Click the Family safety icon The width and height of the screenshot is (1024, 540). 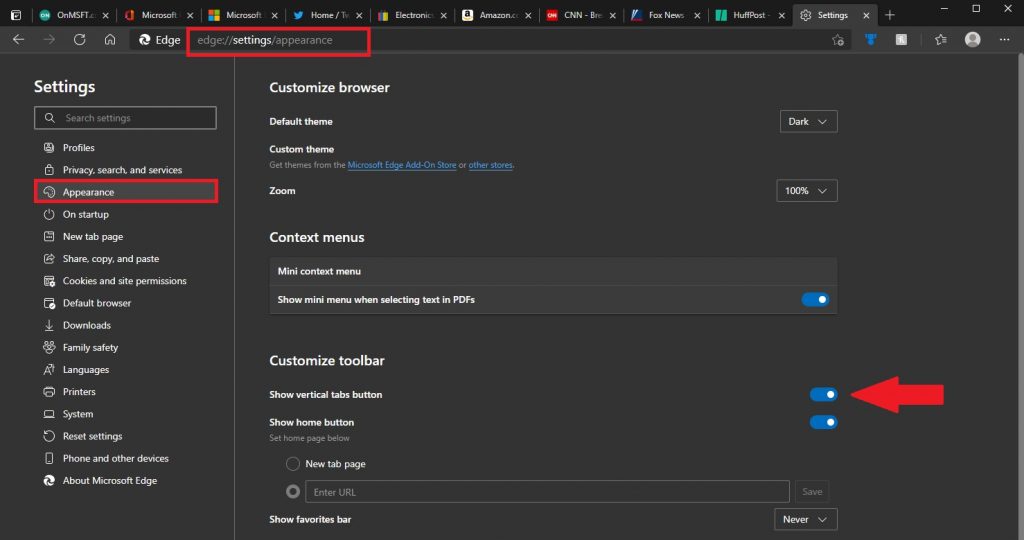click(x=49, y=347)
